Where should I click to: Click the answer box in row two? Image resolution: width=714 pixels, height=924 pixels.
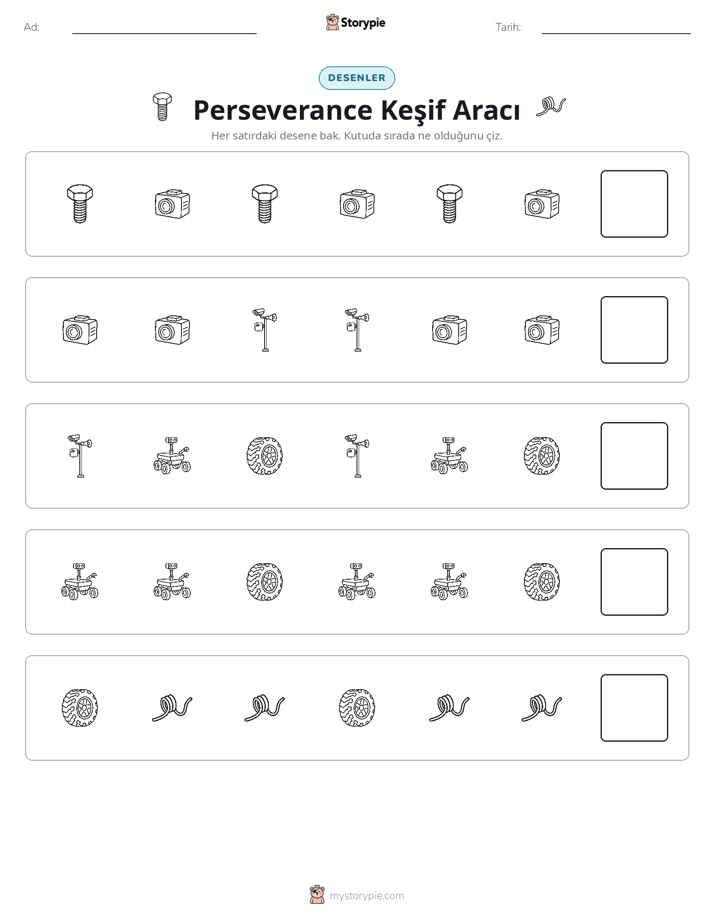click(634, 330)
